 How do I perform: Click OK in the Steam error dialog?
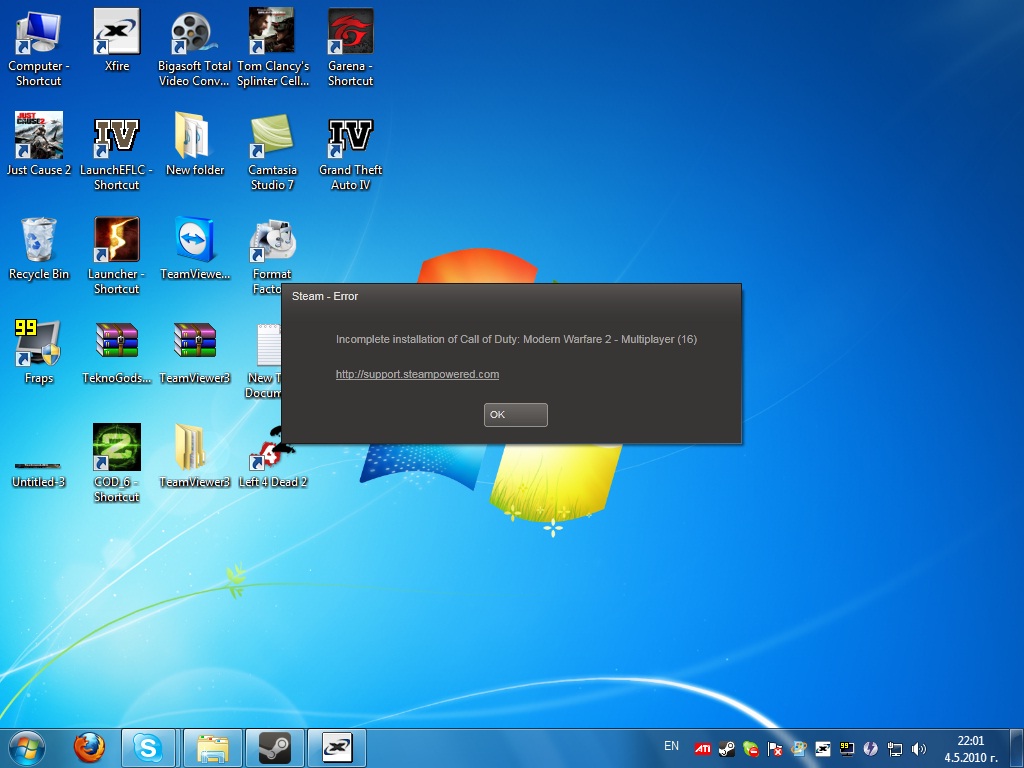click(515, 415)
